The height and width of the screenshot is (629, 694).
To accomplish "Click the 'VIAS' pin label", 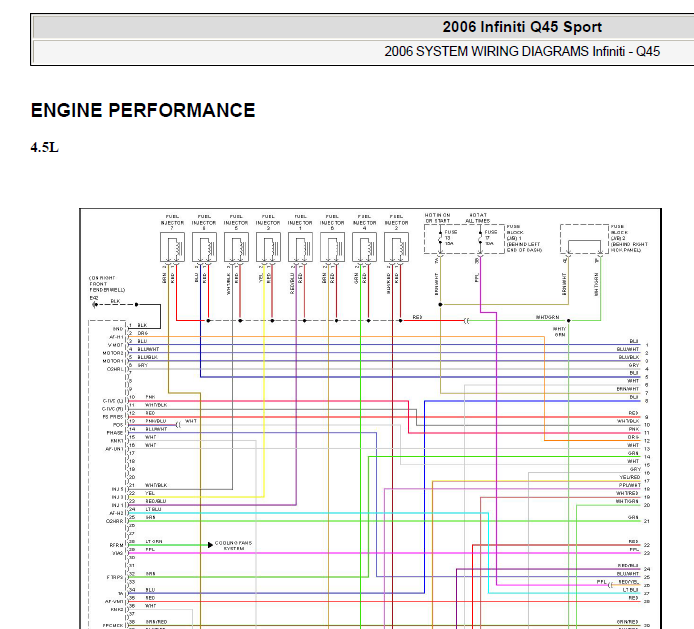I will pos(118,553).
